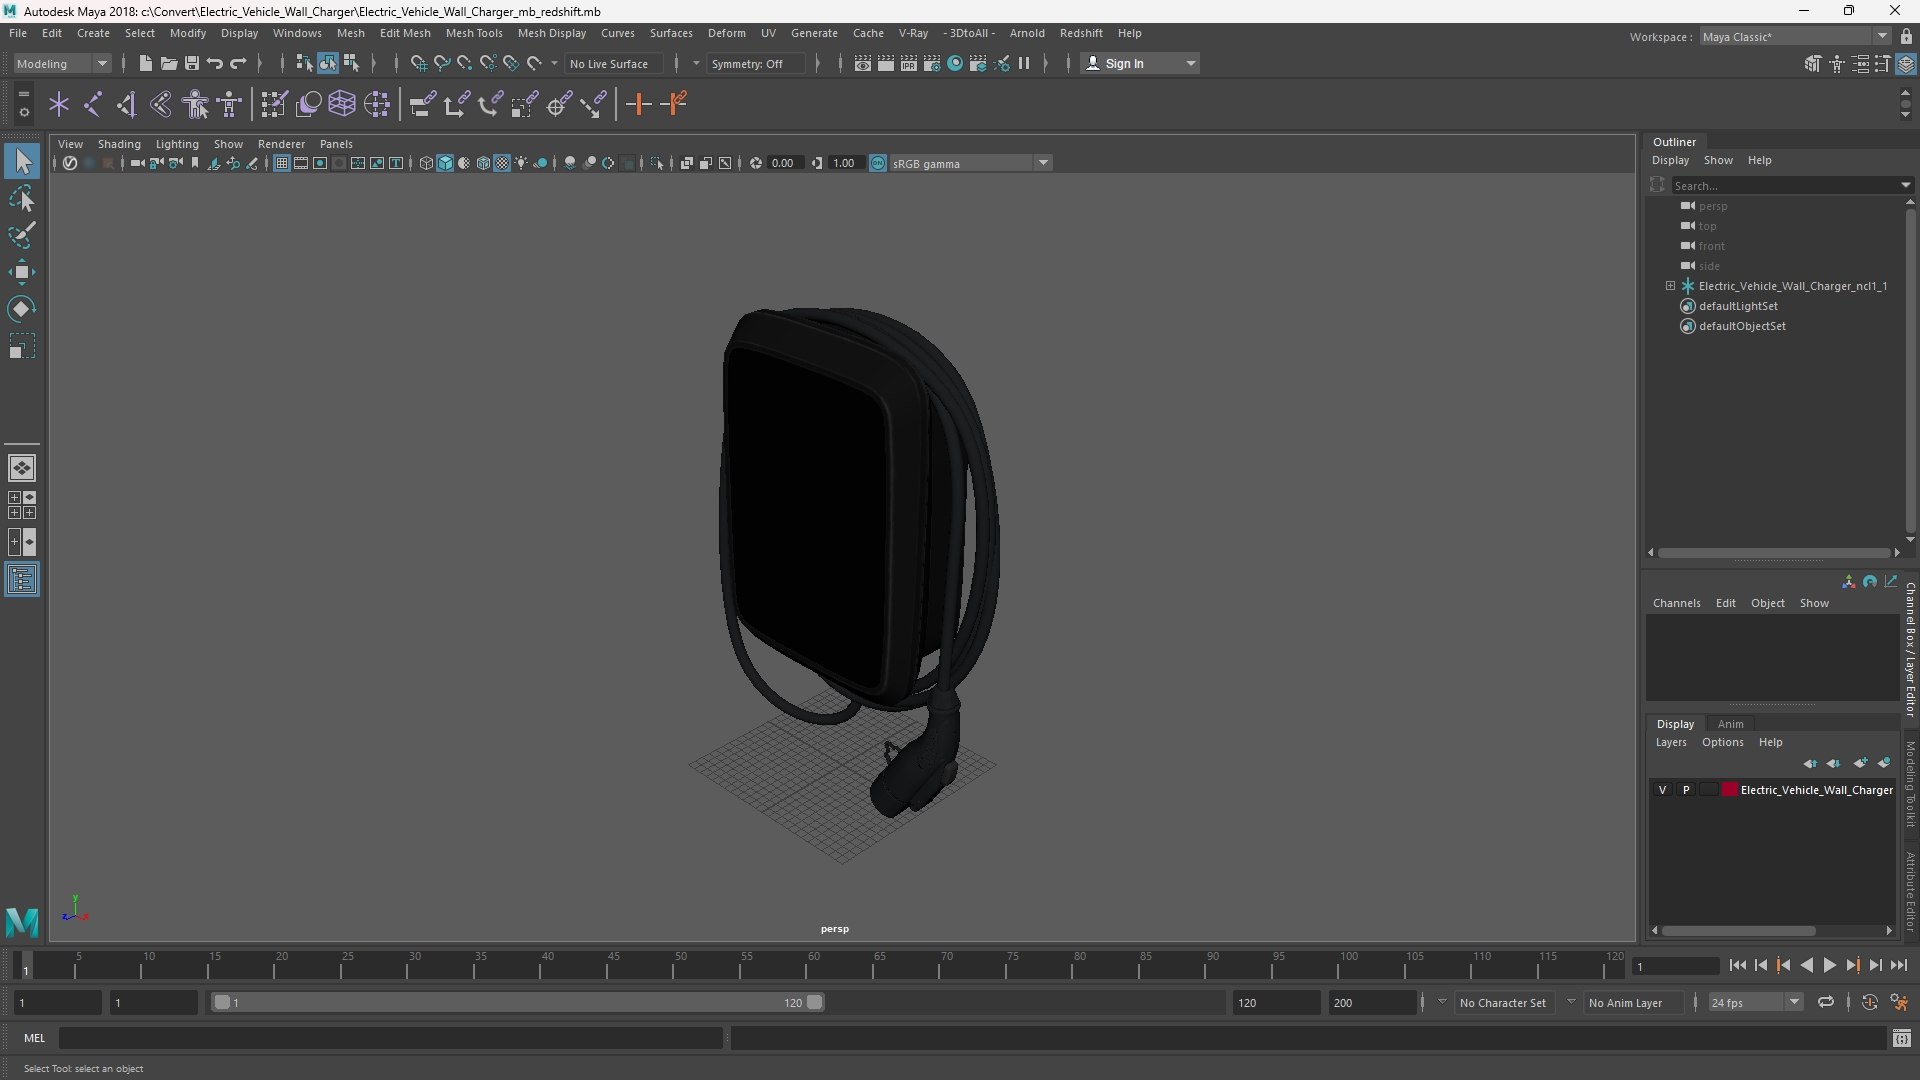
Task: Open the Script Editor icon
Action: click(x=1901, y=1039)
